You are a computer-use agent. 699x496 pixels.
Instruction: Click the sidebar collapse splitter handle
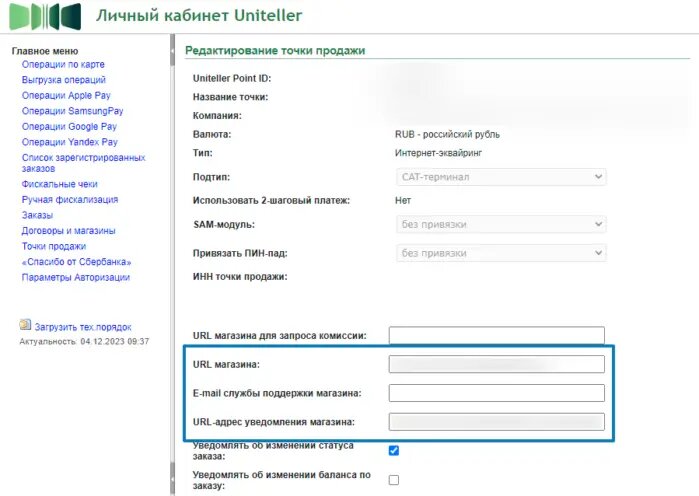coord(173,51)
